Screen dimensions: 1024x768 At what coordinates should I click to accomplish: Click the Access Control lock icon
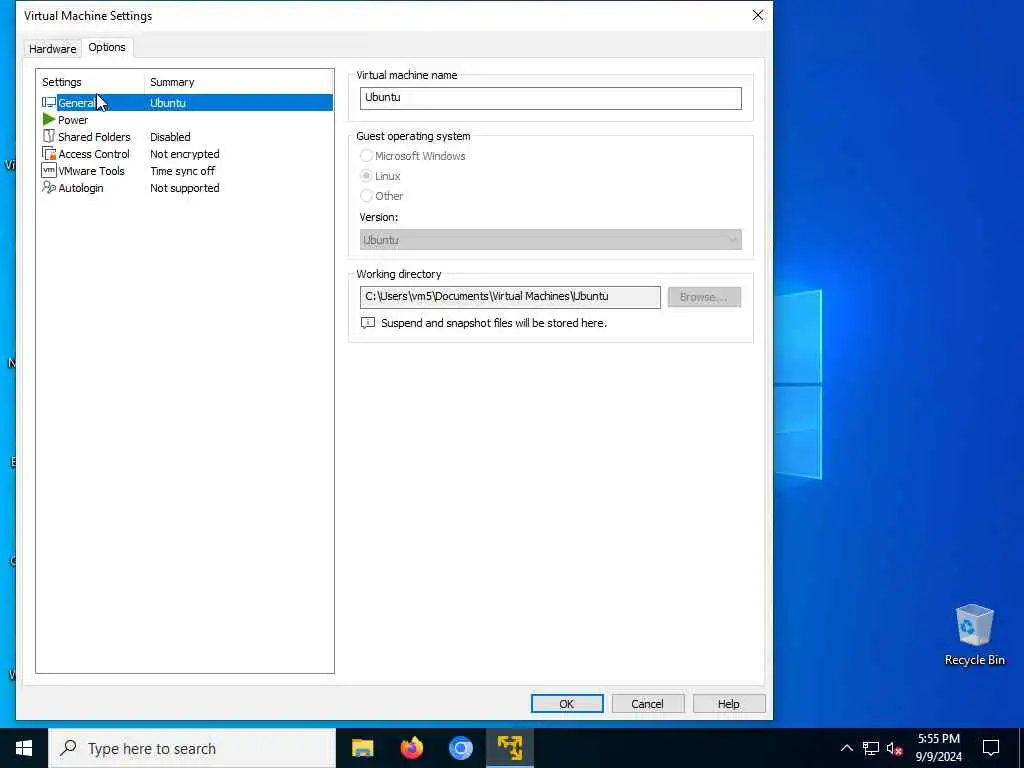49,153
